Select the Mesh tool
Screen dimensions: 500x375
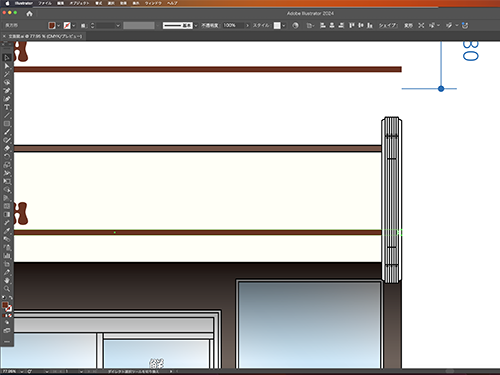click(x=7, y=206)
